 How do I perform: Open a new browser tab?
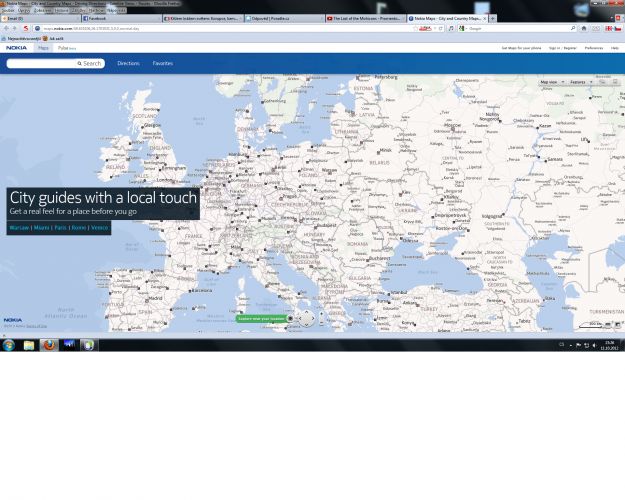click(x=493, y=18)
